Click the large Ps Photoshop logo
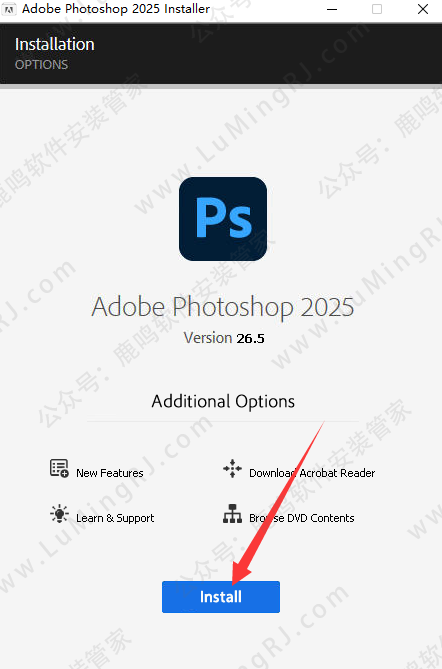This screenshot has width=442, height=669. (x=223, y=219)
